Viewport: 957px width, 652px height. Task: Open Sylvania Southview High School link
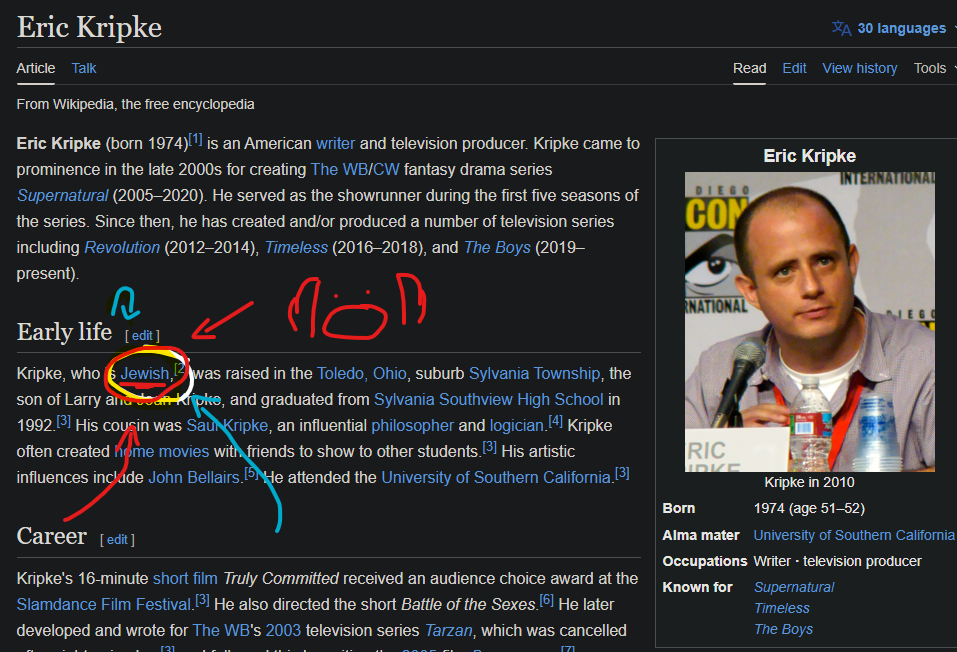pos(488,399)
